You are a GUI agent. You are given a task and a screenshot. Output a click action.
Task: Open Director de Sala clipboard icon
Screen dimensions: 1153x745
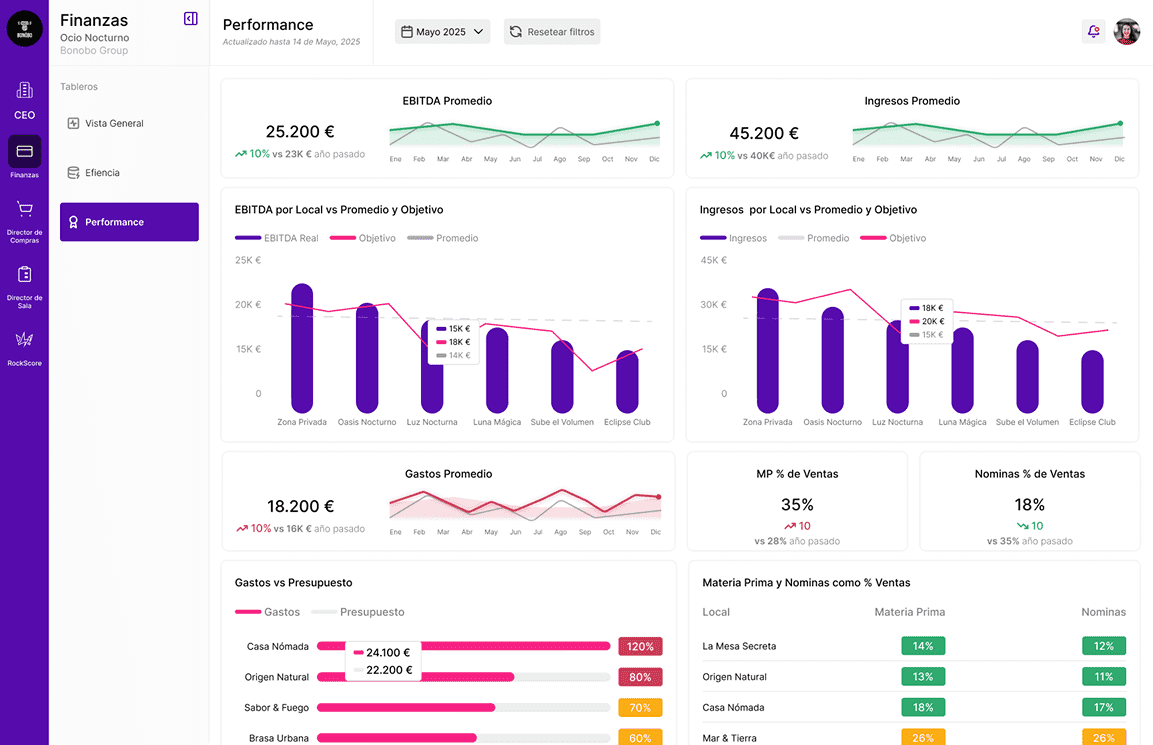coord(24,274)
